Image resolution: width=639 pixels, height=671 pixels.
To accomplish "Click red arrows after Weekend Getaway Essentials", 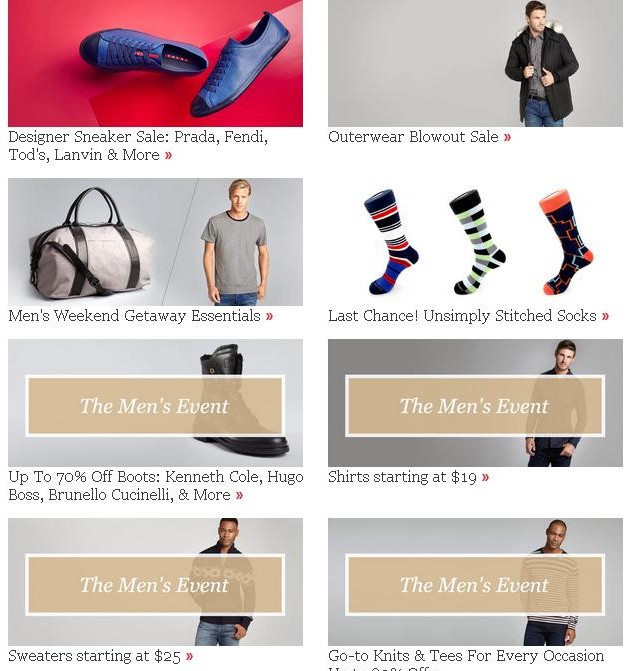I will pyautogui.click(x=269, y=316).
